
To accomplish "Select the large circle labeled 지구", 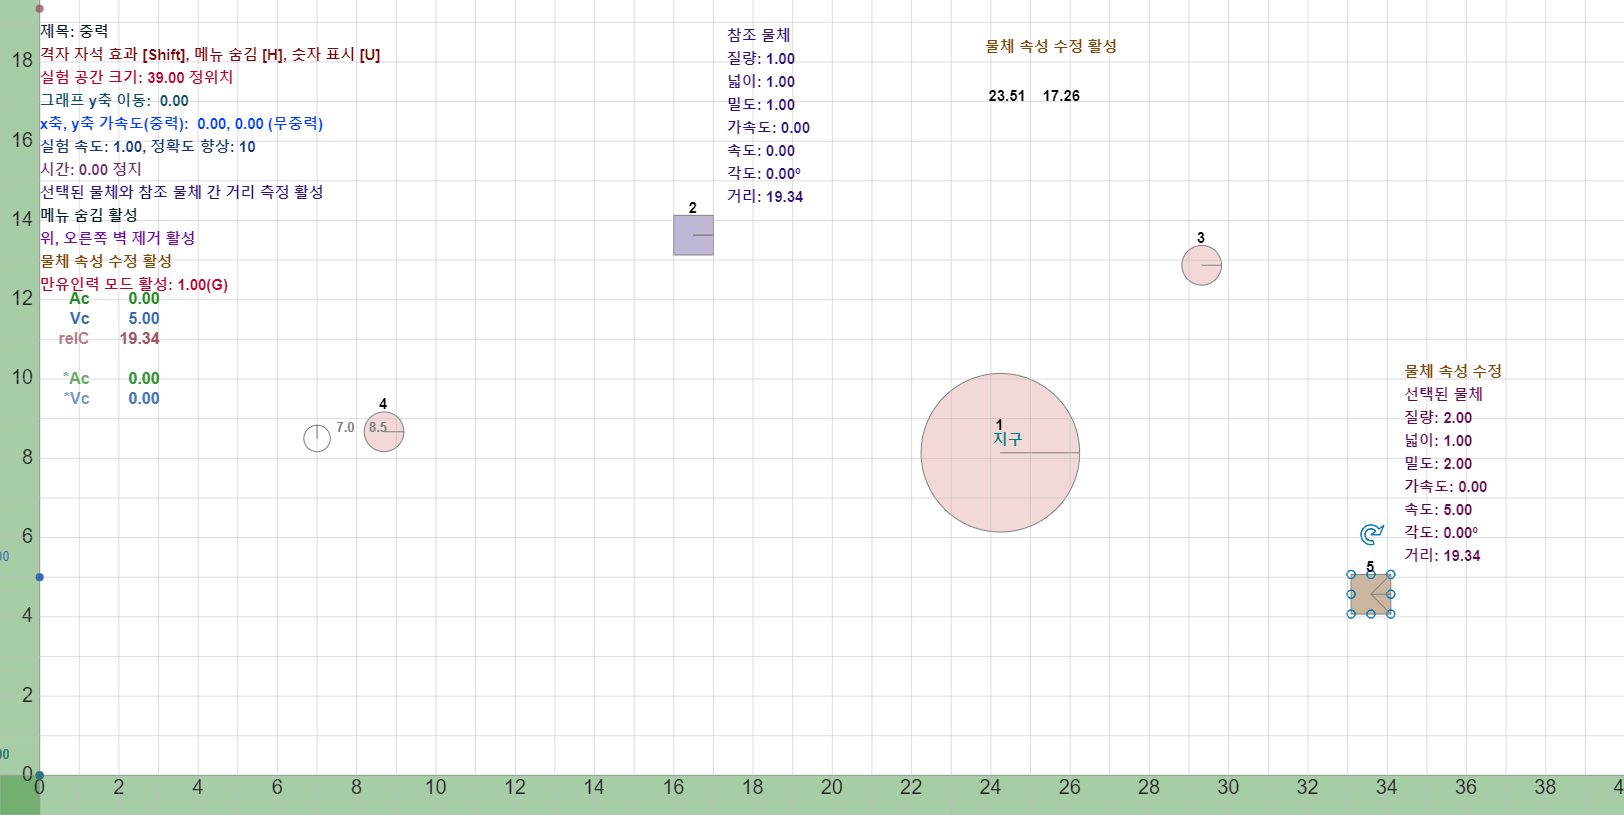I will [x=1000, y=453].
